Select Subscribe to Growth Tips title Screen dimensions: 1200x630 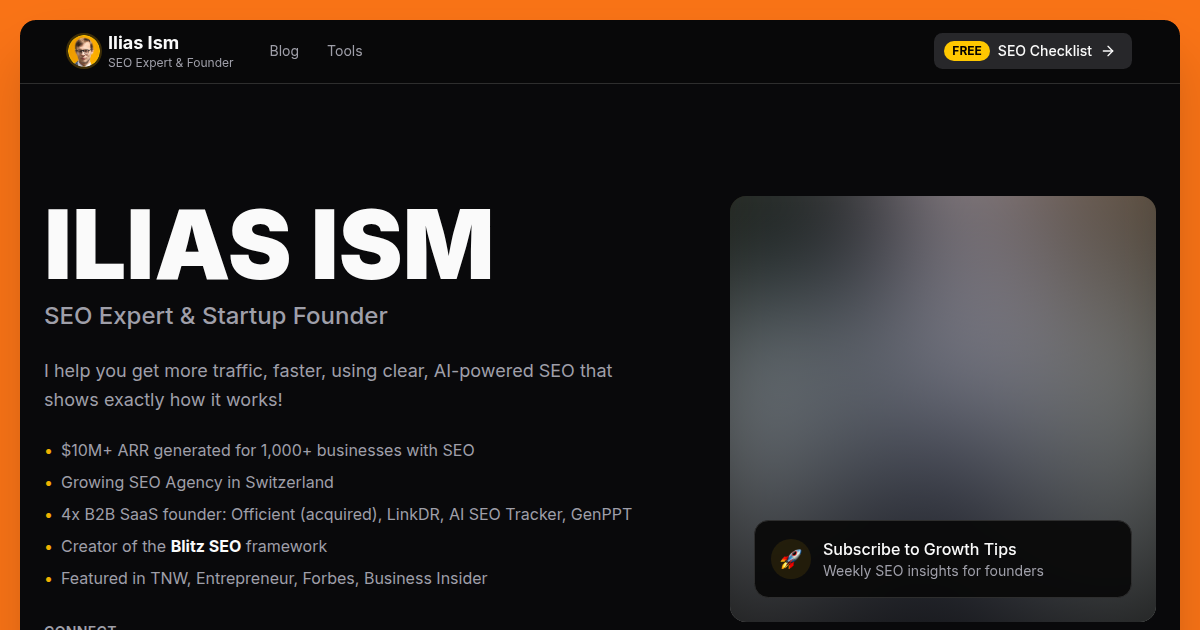coord(919,549)
